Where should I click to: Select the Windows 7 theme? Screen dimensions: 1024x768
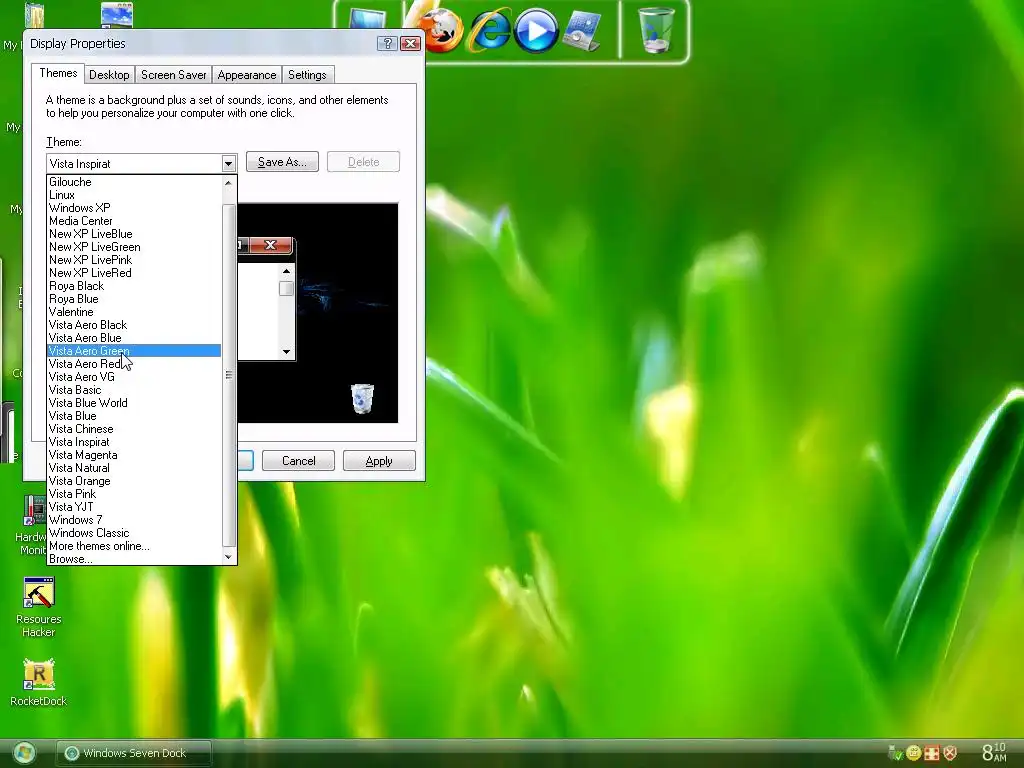click(x=135, y=520)
